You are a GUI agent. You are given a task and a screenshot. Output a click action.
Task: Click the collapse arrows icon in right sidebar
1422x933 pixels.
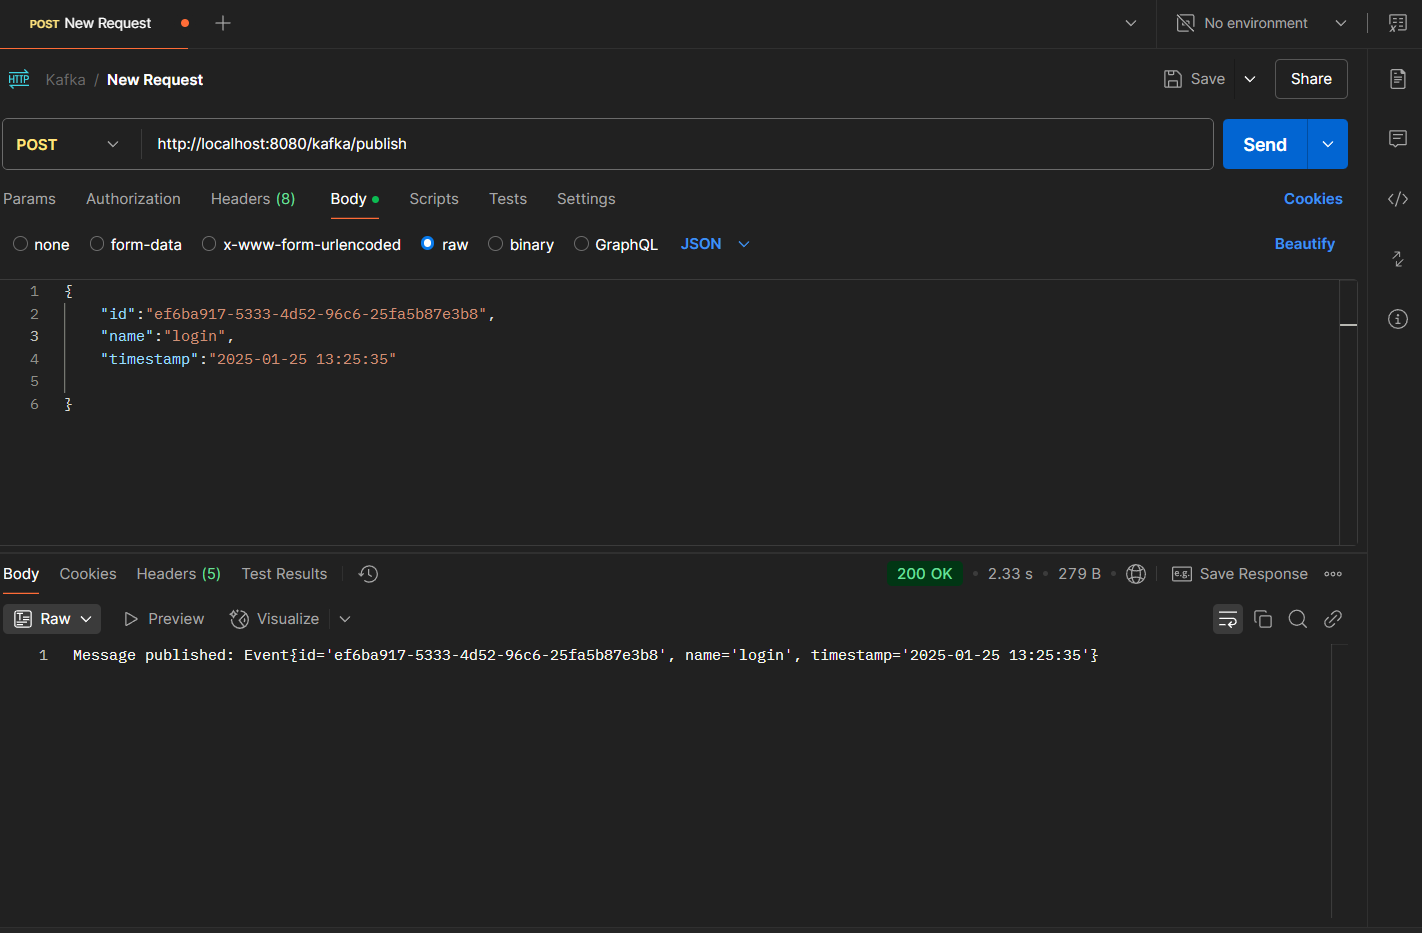(x=1398, y=259)
